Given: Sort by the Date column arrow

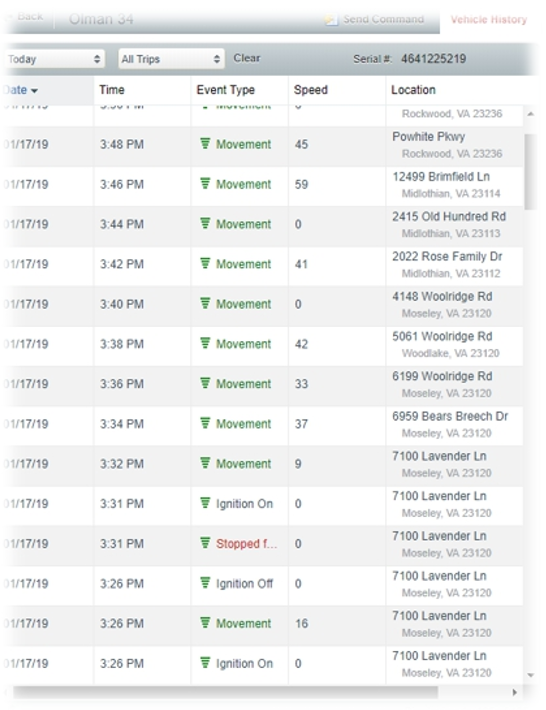Looking at the screenshot, I should pyautogui.click(x=34, y=91).
